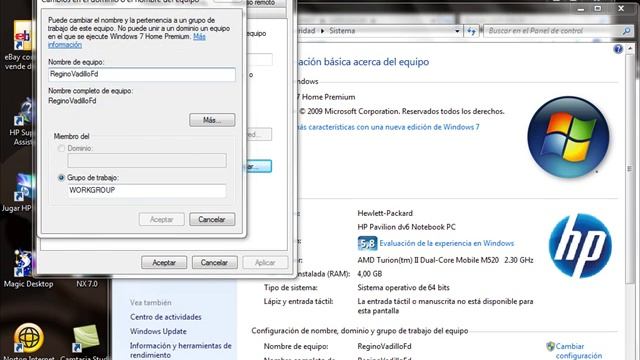This screenshot has height=360, width=640.
Task: Open link about new Windows 7 edition features
Action: [x=388, y=127]
